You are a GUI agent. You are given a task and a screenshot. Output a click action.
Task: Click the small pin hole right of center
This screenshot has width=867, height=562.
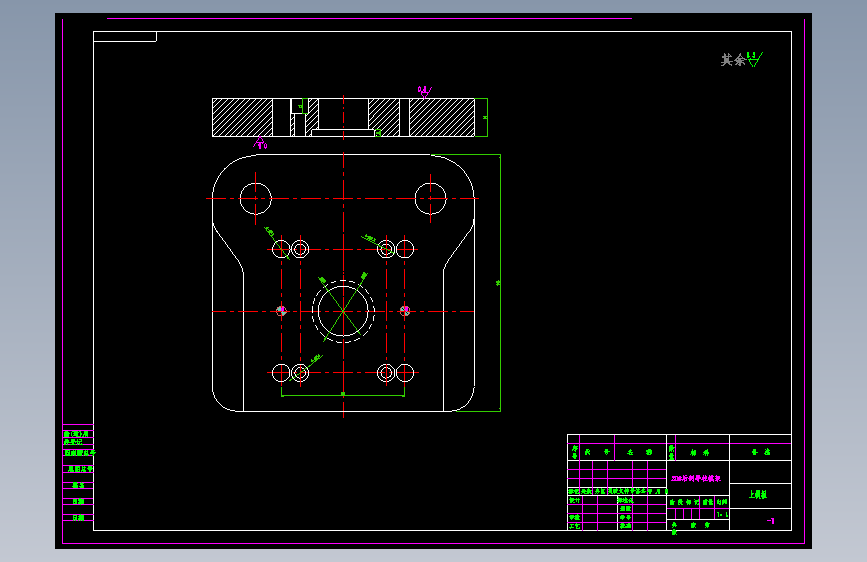405,311
